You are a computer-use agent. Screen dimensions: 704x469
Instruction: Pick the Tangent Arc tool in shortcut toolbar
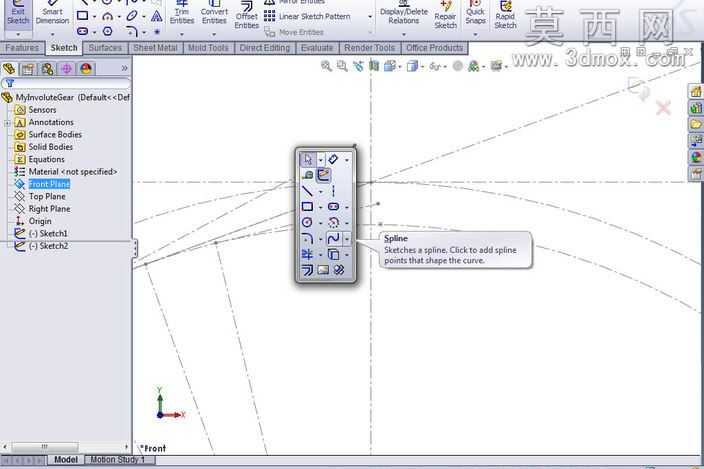coord(333,222)
